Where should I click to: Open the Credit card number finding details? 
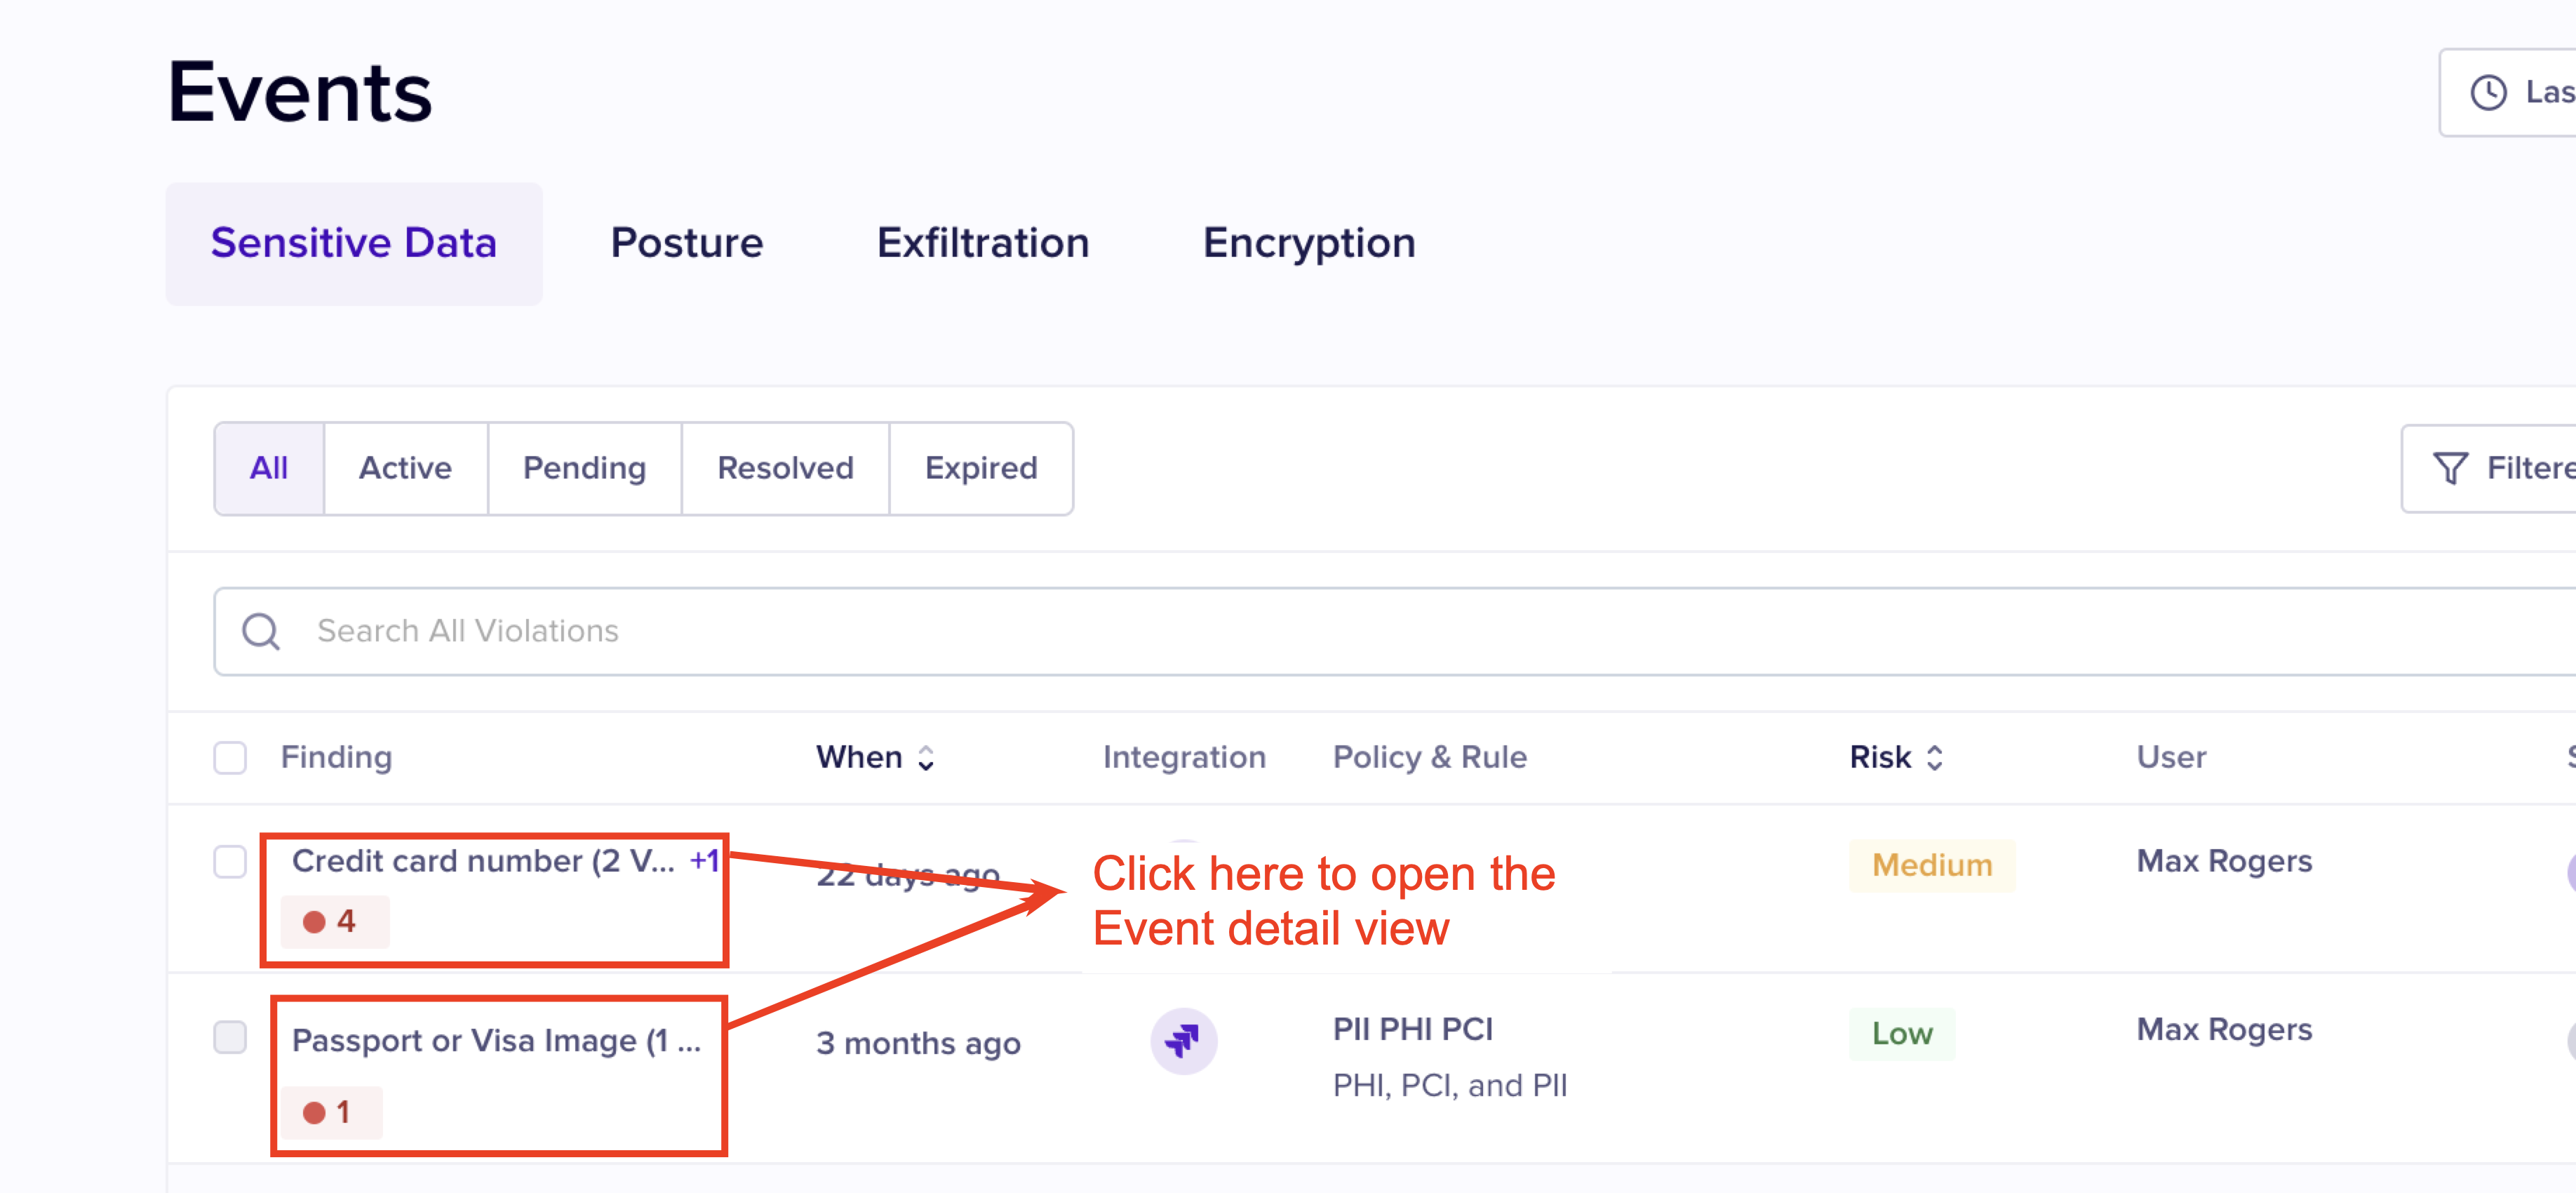pyautogui.click(x=483, y=861)
